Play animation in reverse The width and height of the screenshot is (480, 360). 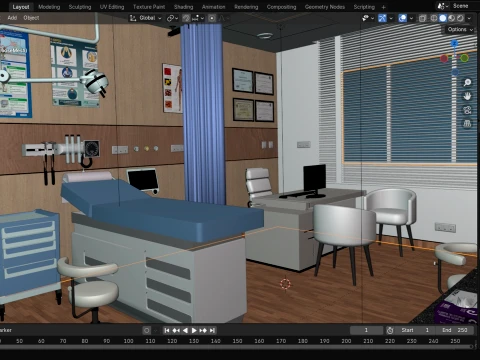185,330
